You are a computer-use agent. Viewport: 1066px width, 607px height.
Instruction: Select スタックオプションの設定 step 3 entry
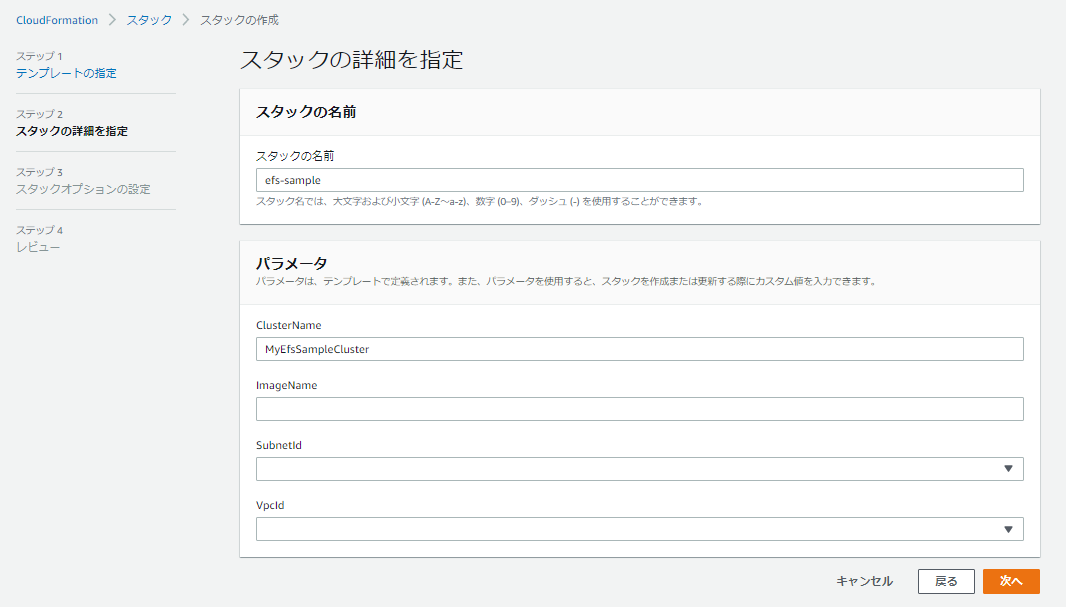83,189
